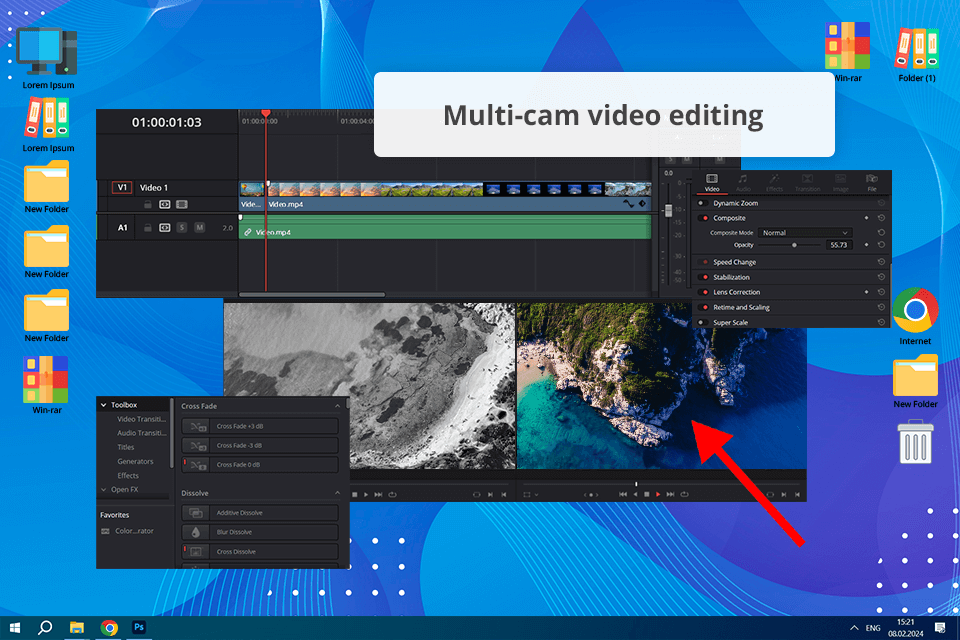Viewport: 960px width, 640px height.
Task: Solo the A1 audio track
Action: pyautogui.click(x=182, y=228)
